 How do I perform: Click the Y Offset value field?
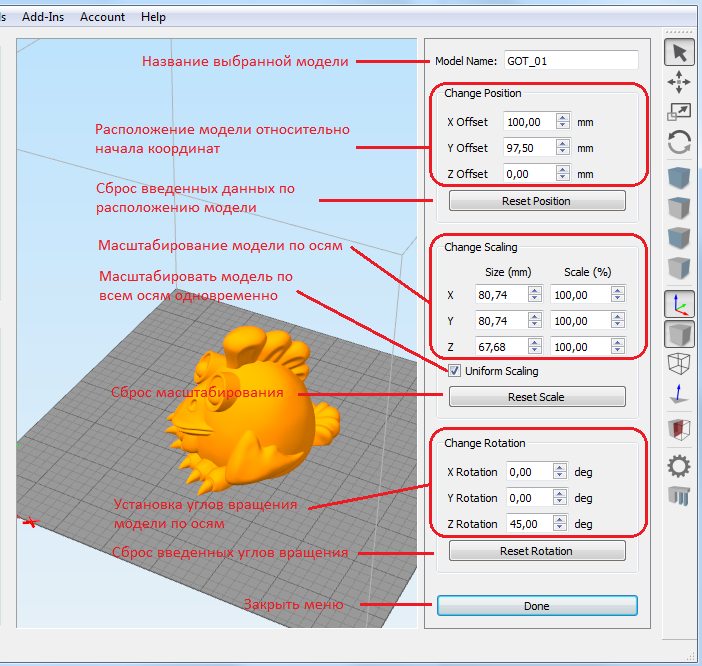click(529, 148)
